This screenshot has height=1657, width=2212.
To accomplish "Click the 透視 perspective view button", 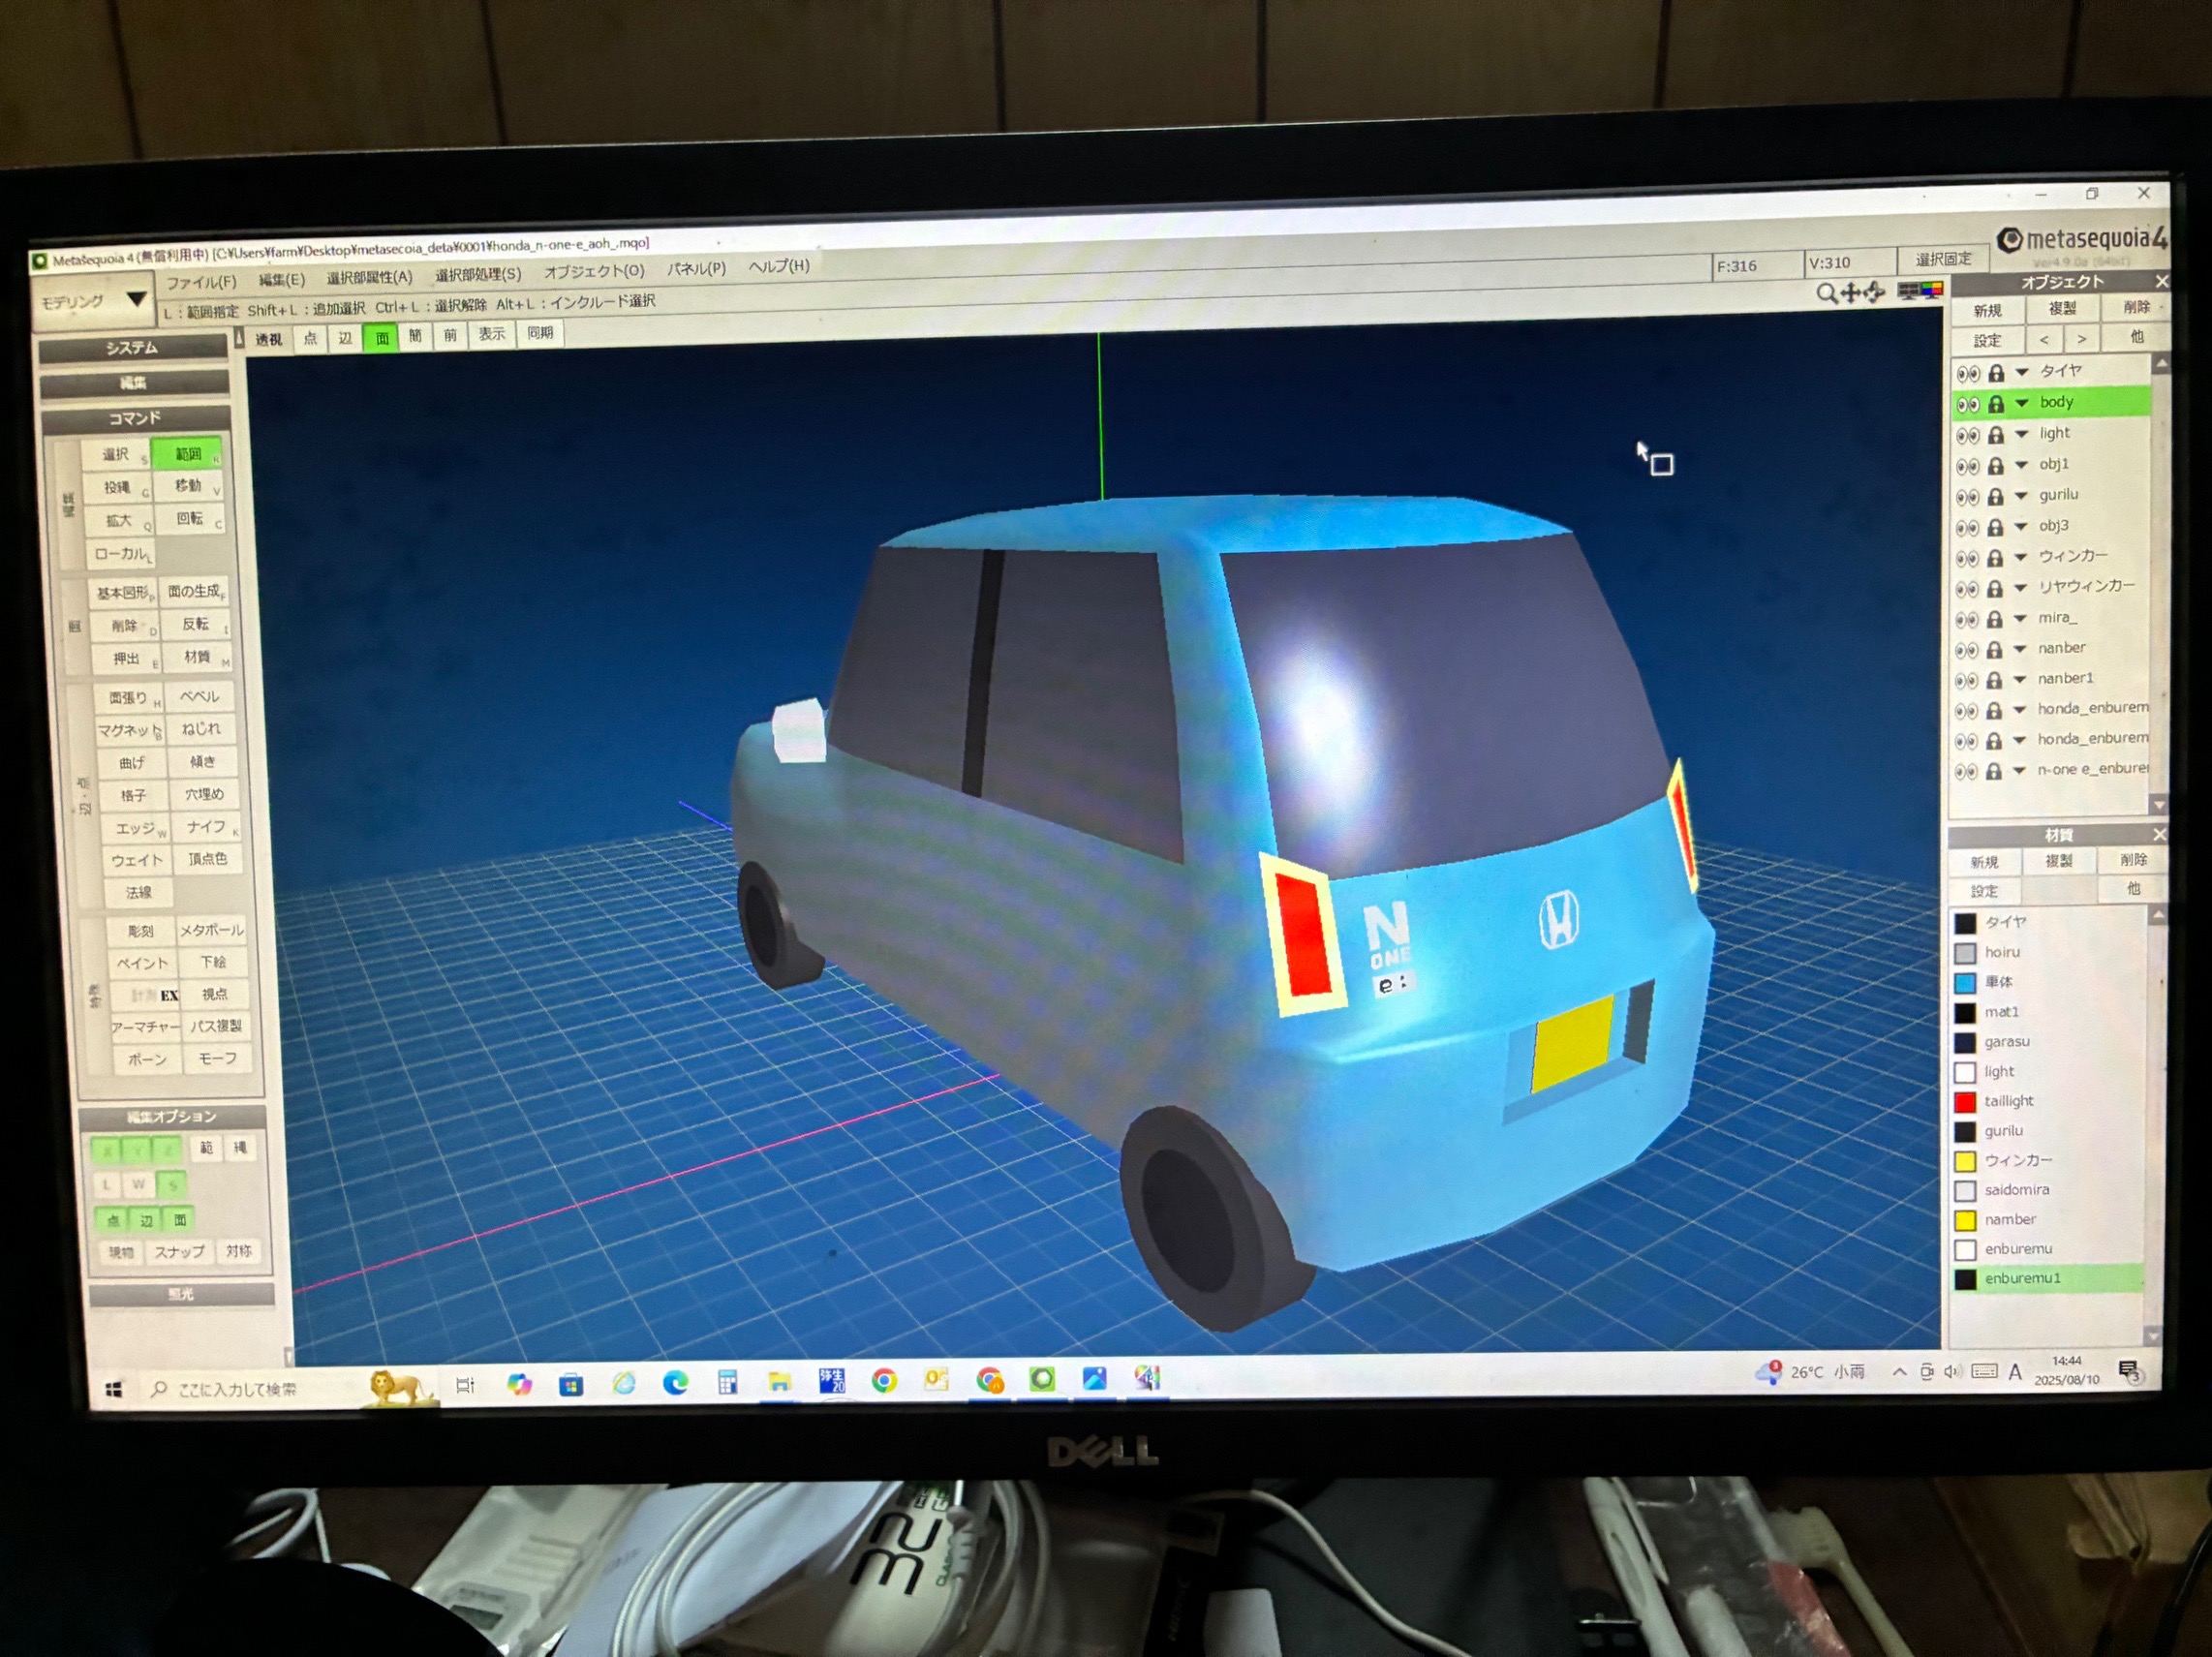I will click(268, 340).
